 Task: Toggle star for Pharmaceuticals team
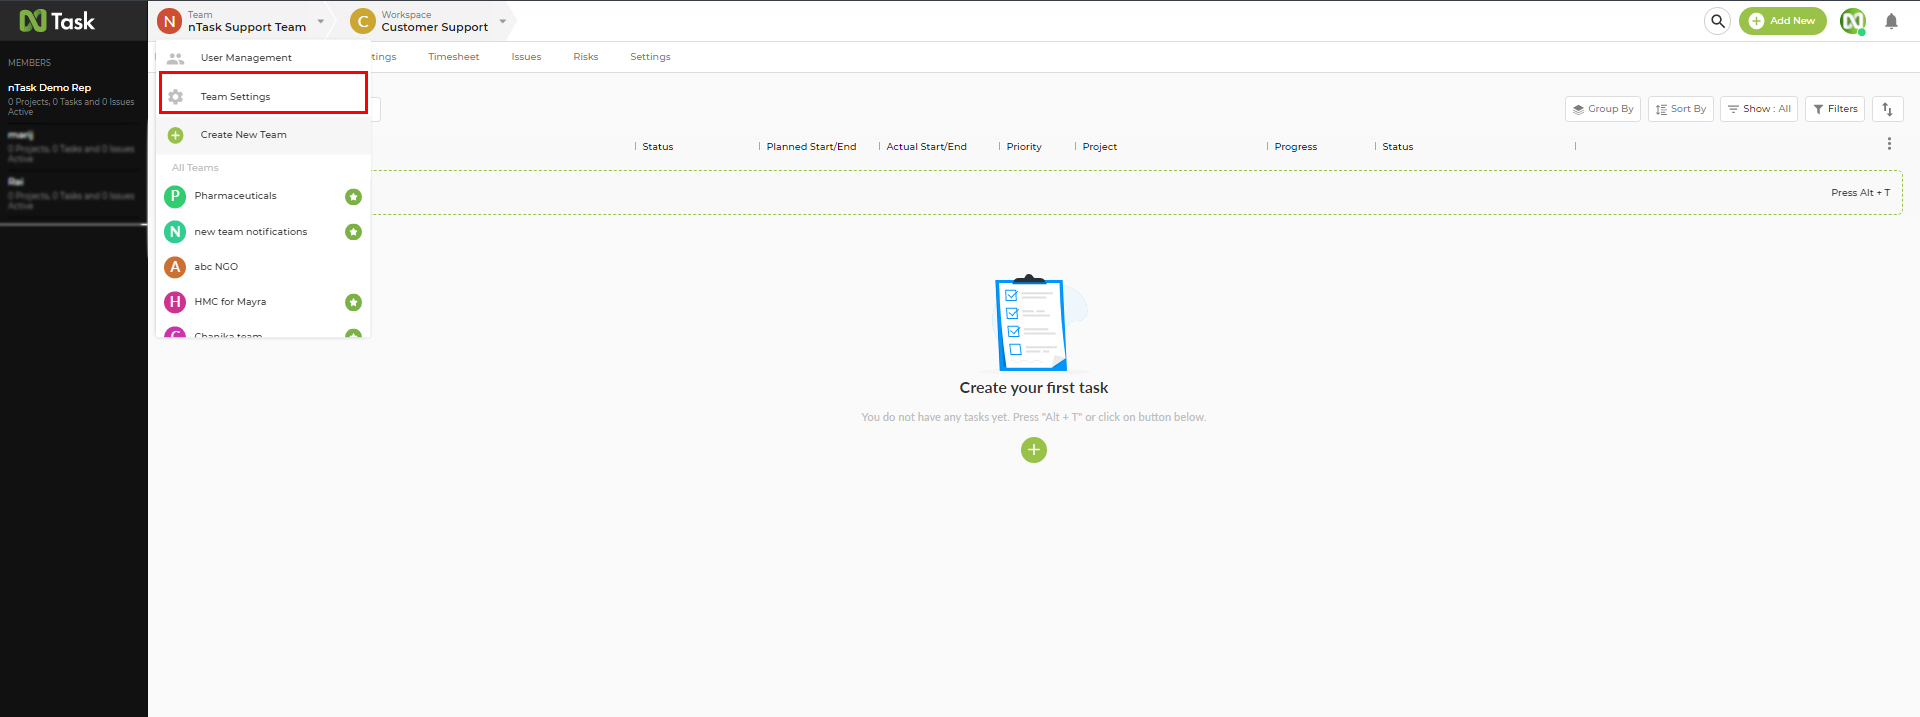(353, 197)
